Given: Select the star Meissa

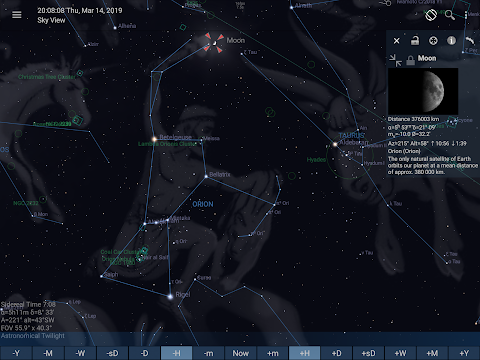Looking at the screenshot, I should pos(201,141).
